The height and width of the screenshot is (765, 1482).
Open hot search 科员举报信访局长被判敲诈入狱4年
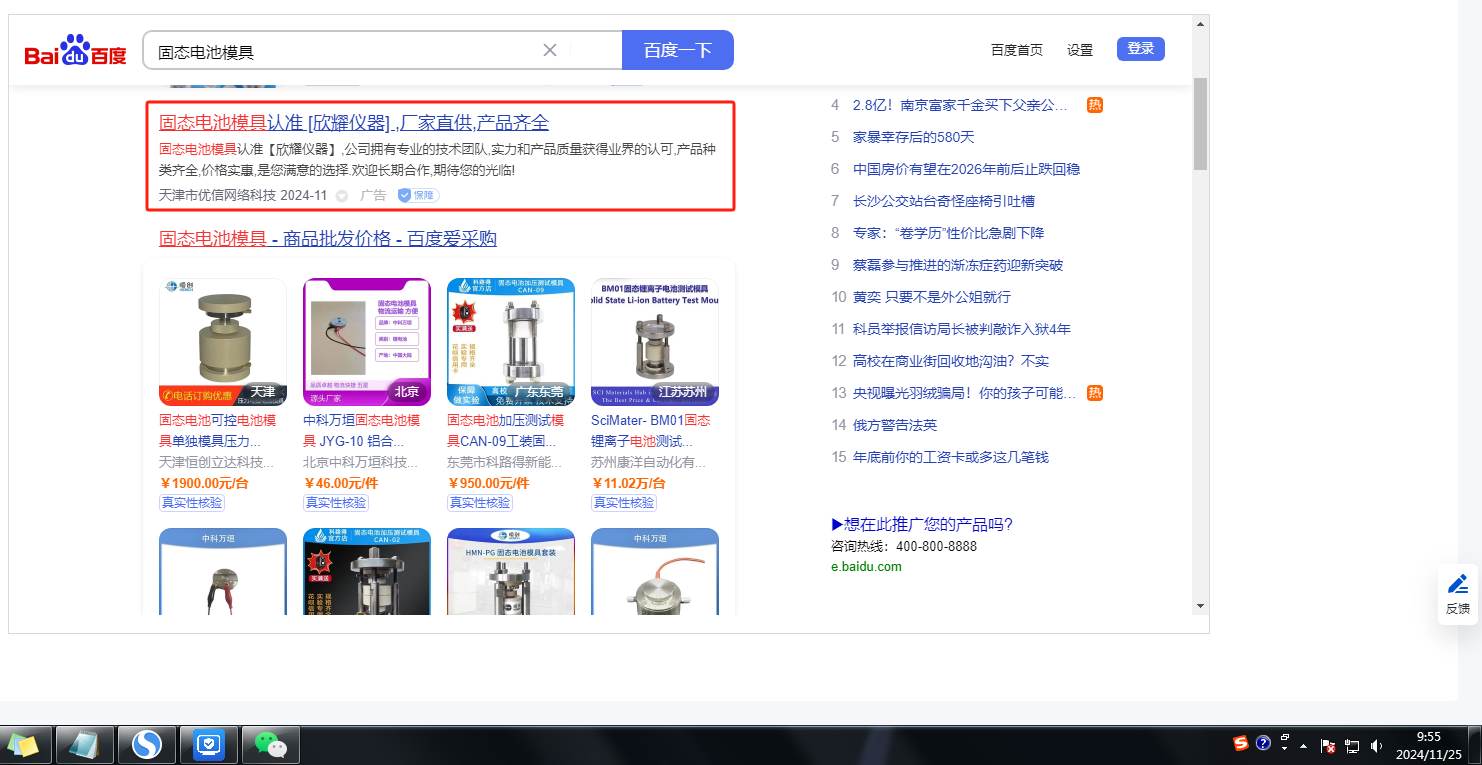coord(962,329)
